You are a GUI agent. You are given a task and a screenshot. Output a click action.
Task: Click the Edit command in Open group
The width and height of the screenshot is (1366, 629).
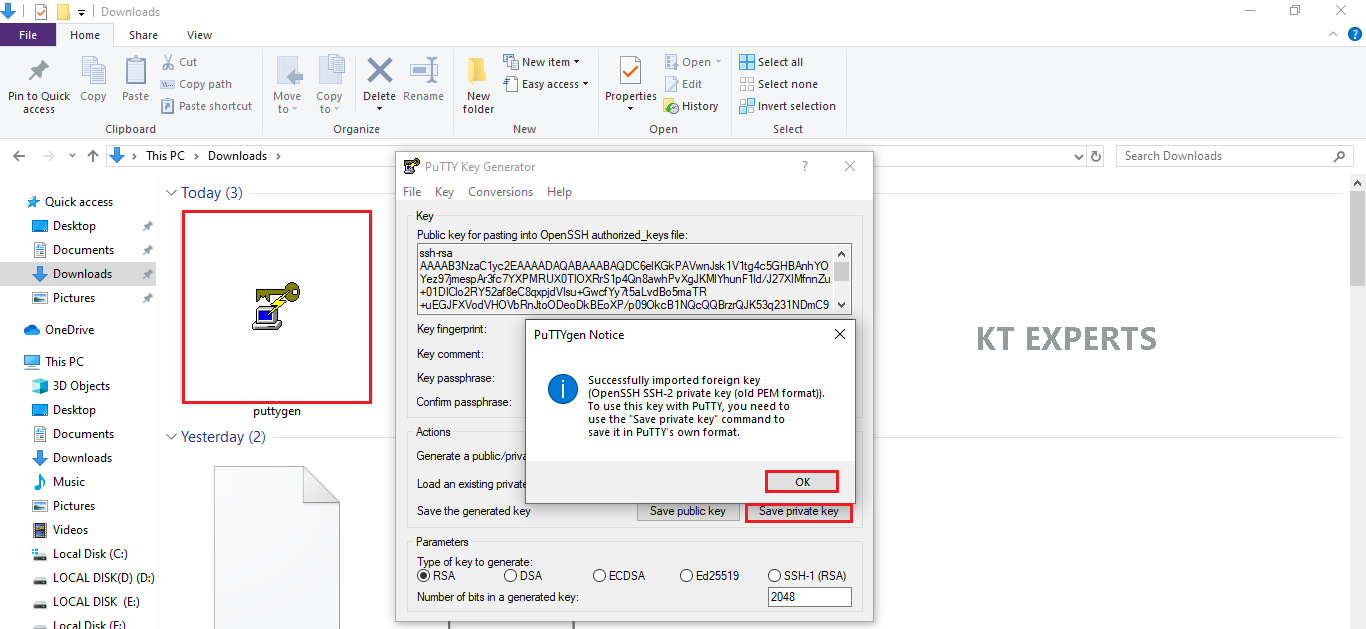(x=684, y=84)
